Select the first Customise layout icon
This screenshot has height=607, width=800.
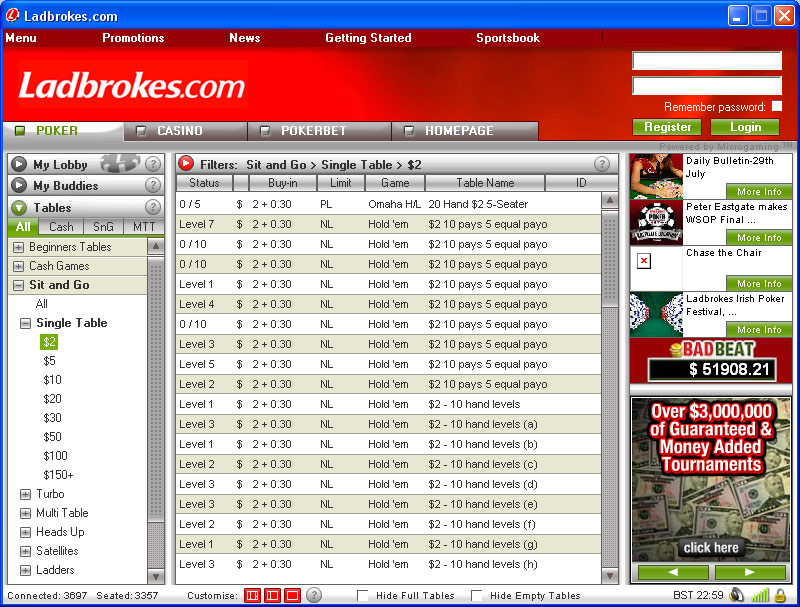pyautogui.click(x=252, y=595)
